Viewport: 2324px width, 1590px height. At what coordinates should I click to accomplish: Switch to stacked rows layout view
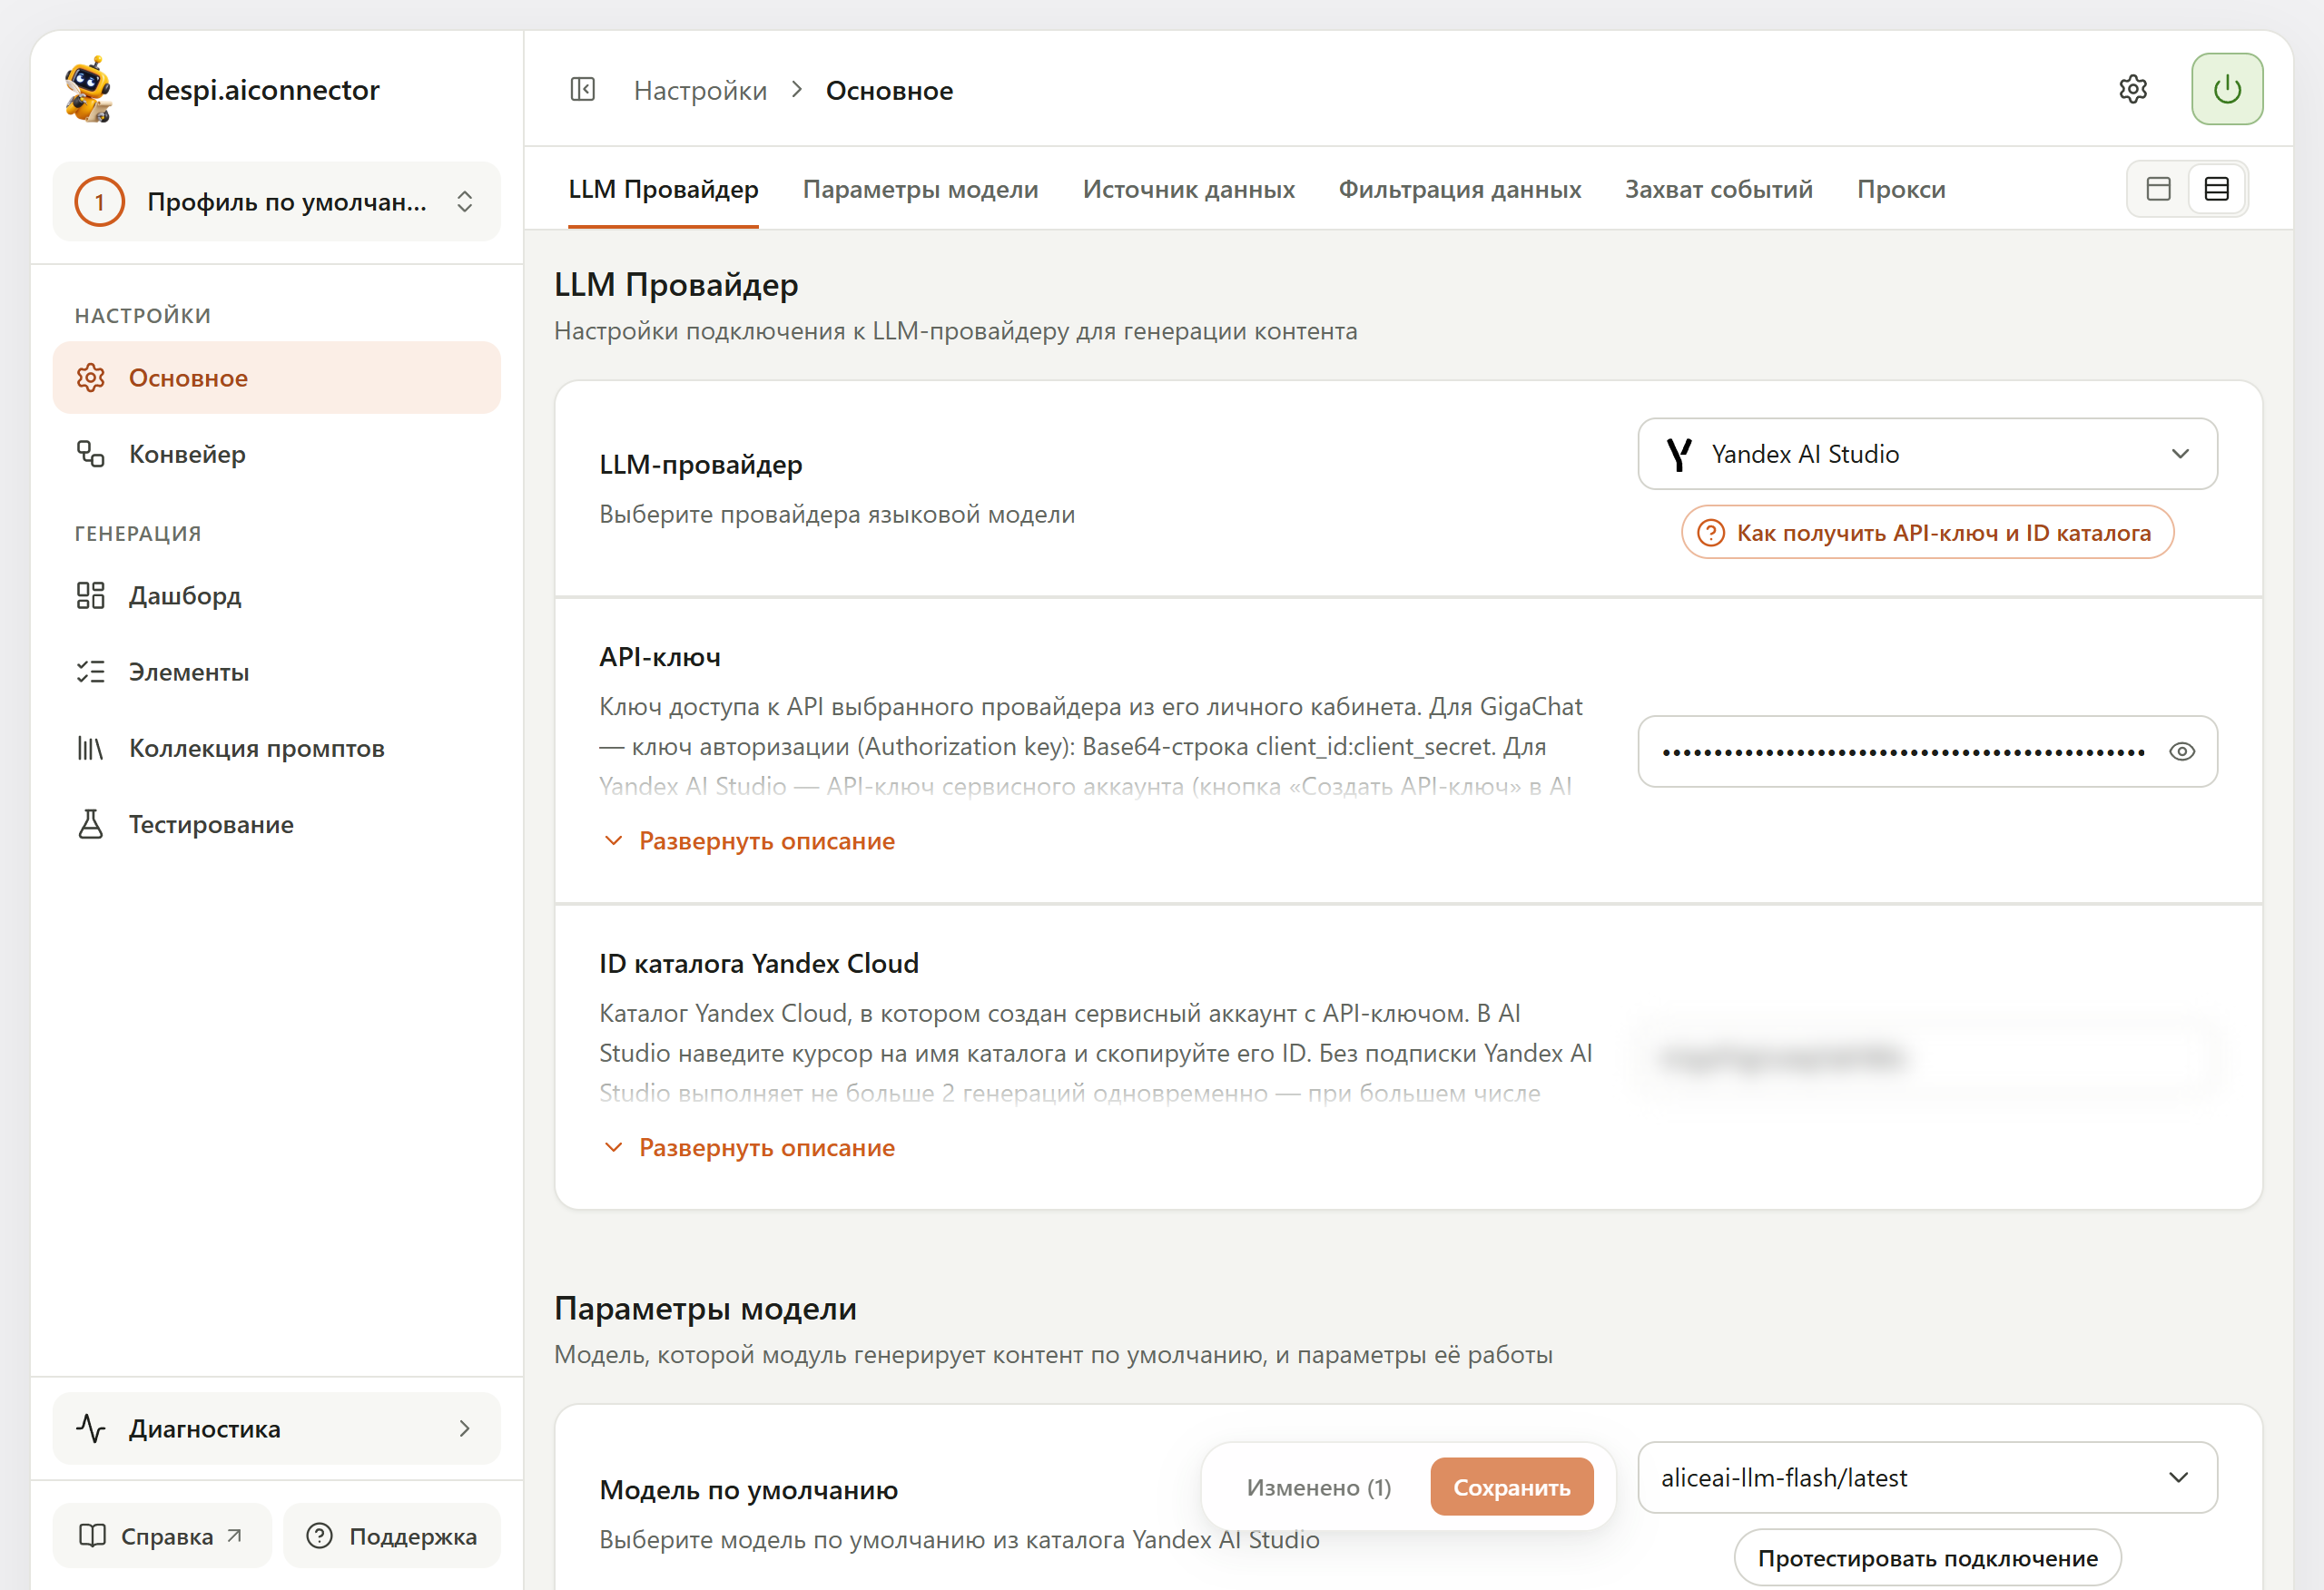(2217, 189)
